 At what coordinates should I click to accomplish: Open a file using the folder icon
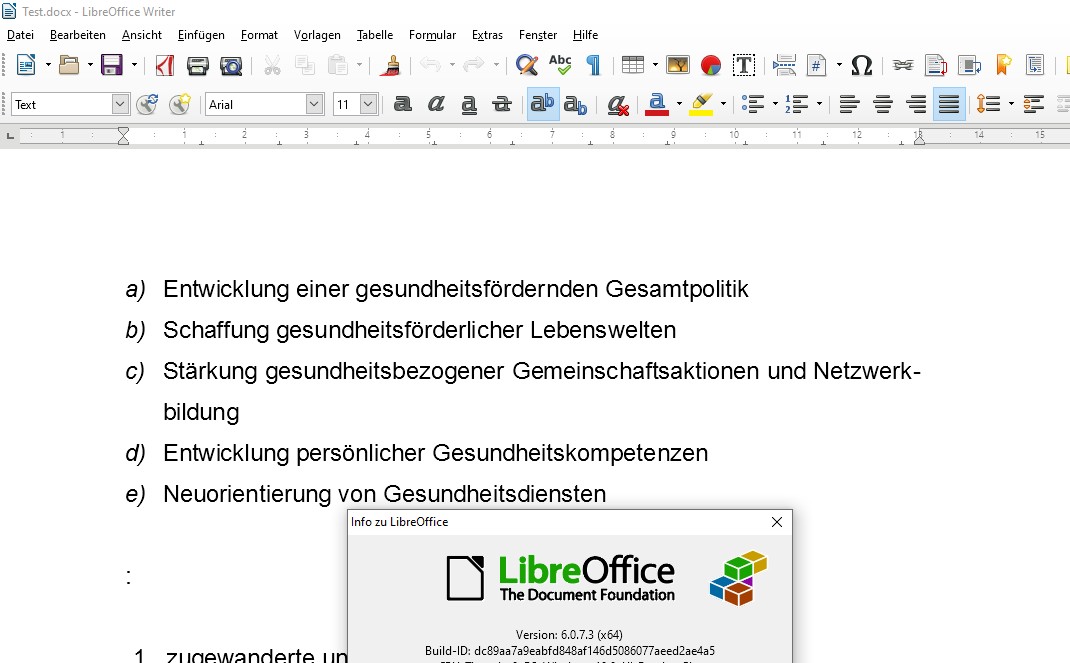68,65
